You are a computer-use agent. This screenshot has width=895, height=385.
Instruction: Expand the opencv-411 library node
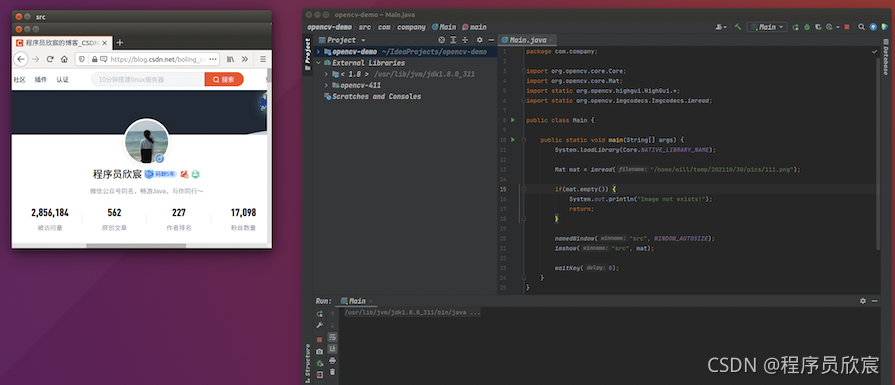tap(326, 85)
